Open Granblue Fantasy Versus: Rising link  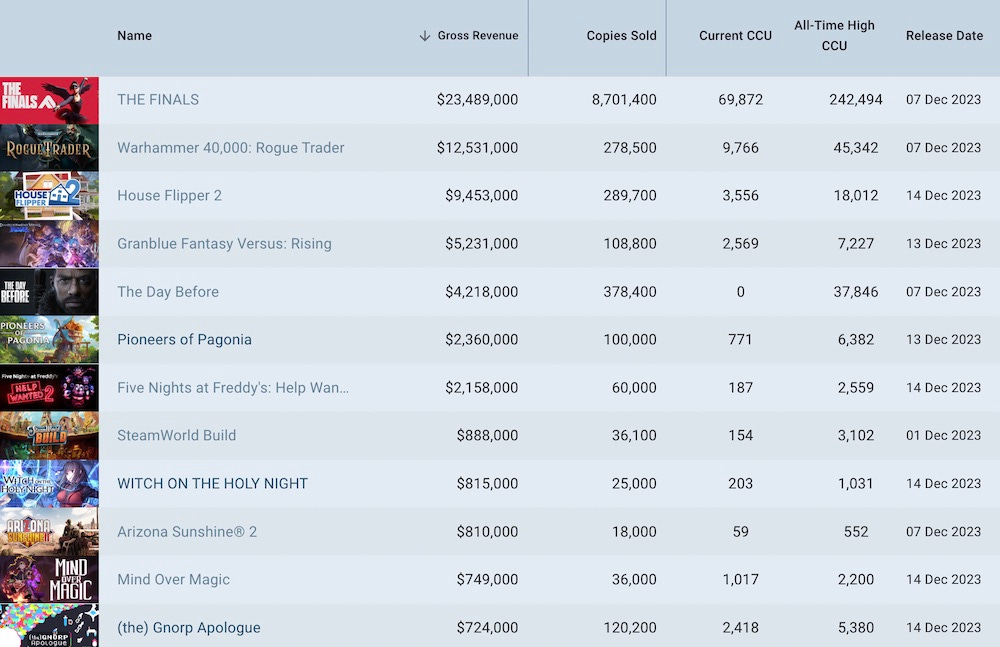(224, 244)
